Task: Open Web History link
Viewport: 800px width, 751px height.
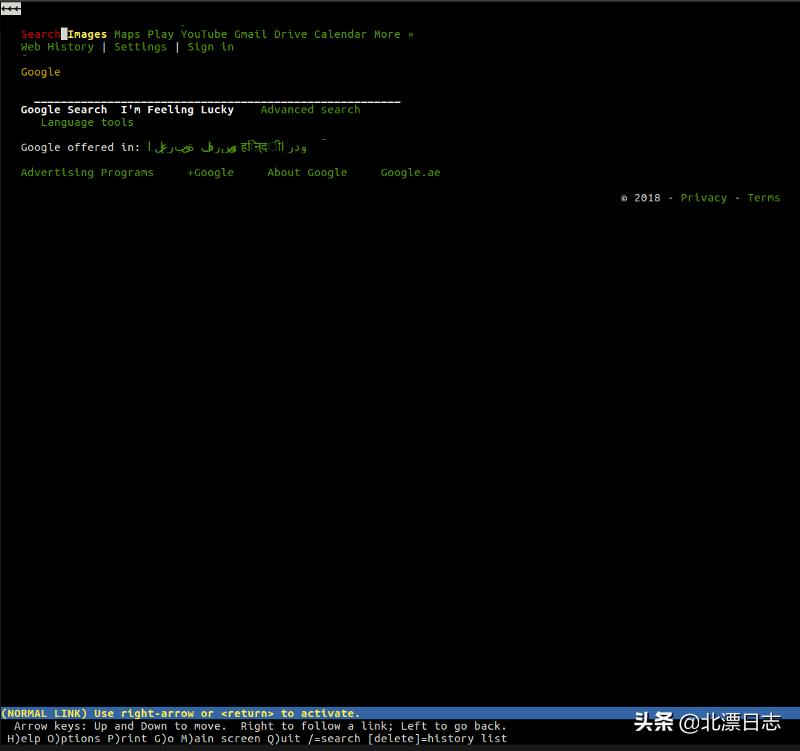Action: tap(57, 47)
